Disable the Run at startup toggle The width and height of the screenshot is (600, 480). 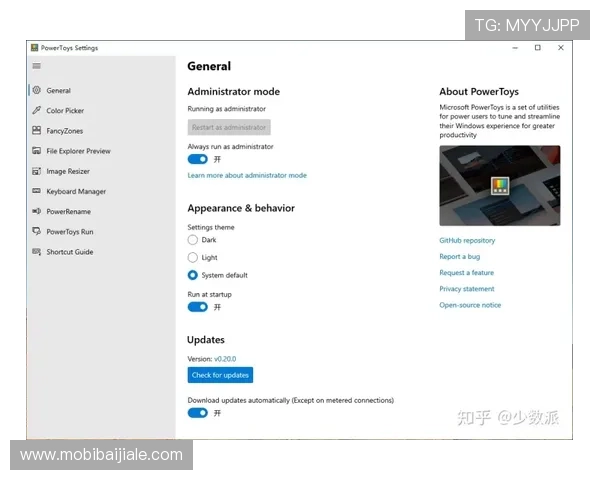(198, 307)
